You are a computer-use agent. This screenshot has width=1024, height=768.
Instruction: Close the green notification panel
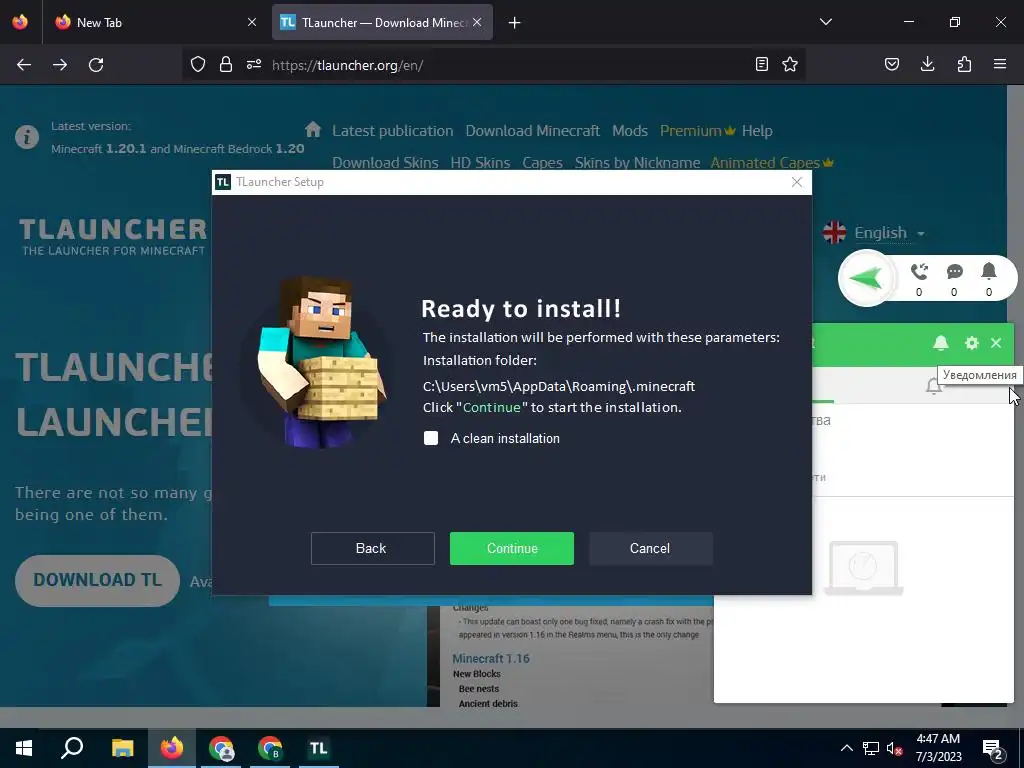pos(996,343)
